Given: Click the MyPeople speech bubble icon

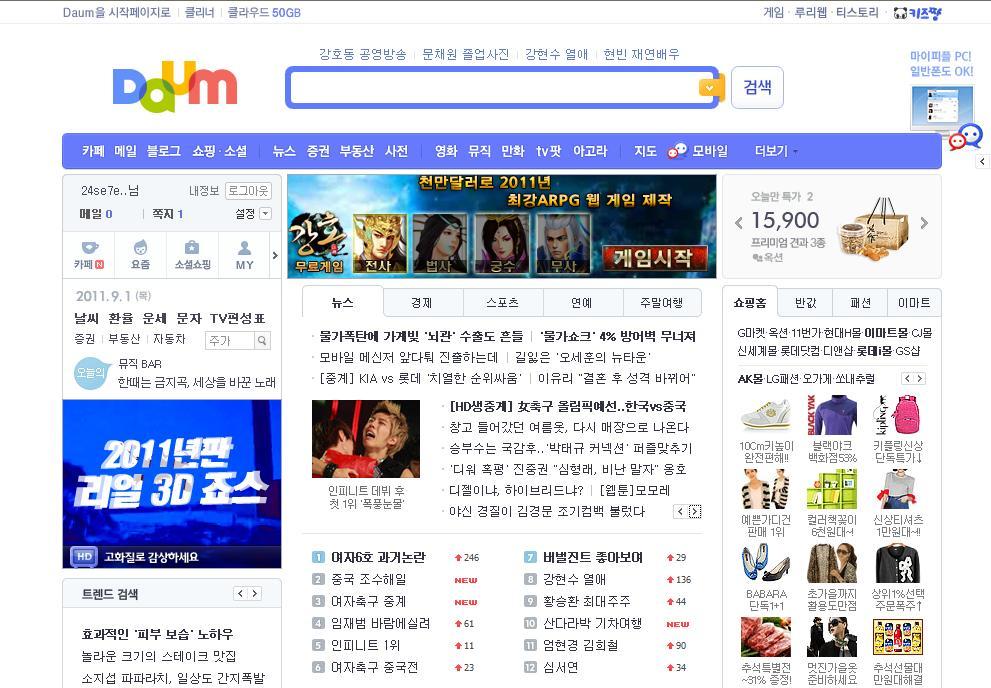Looking at the screenshot, I should click(x=965, y=137).
